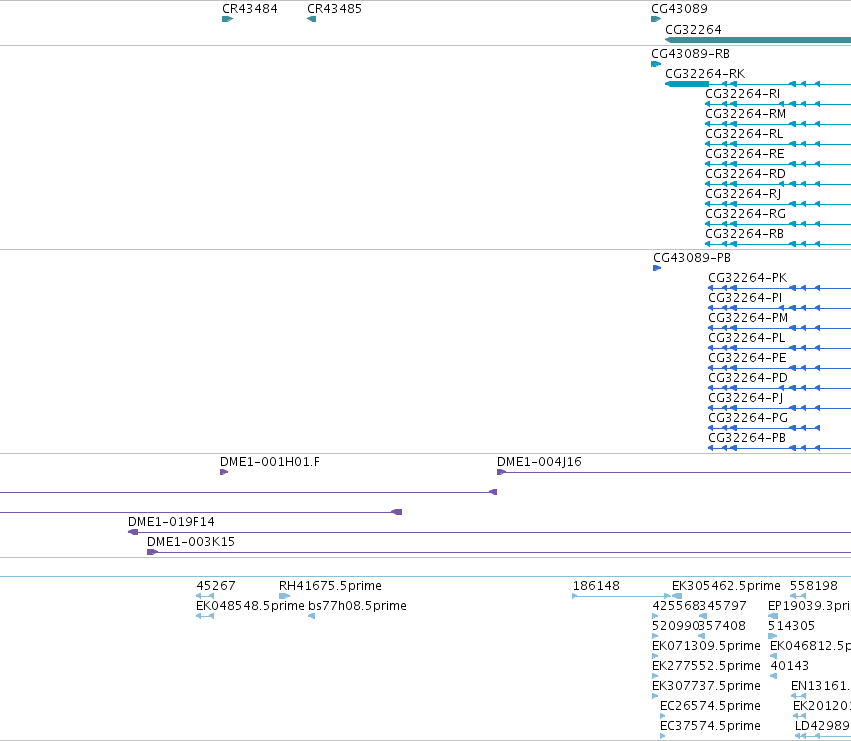Open transcript CG32264-RE

click(x=745, y=154)
